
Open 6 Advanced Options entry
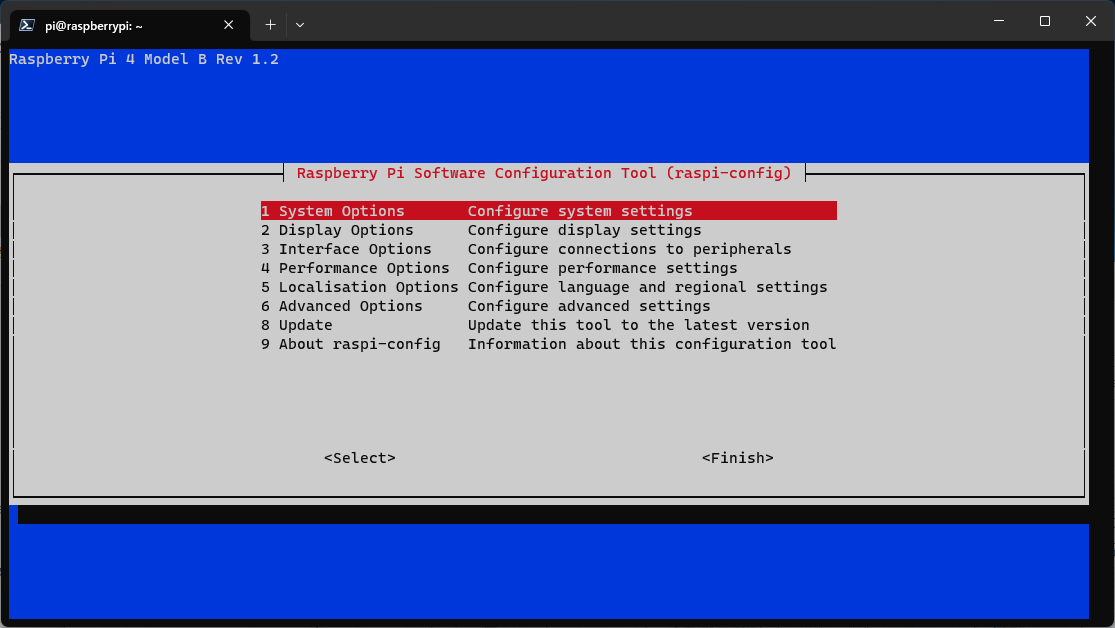(x=548, y=306)
